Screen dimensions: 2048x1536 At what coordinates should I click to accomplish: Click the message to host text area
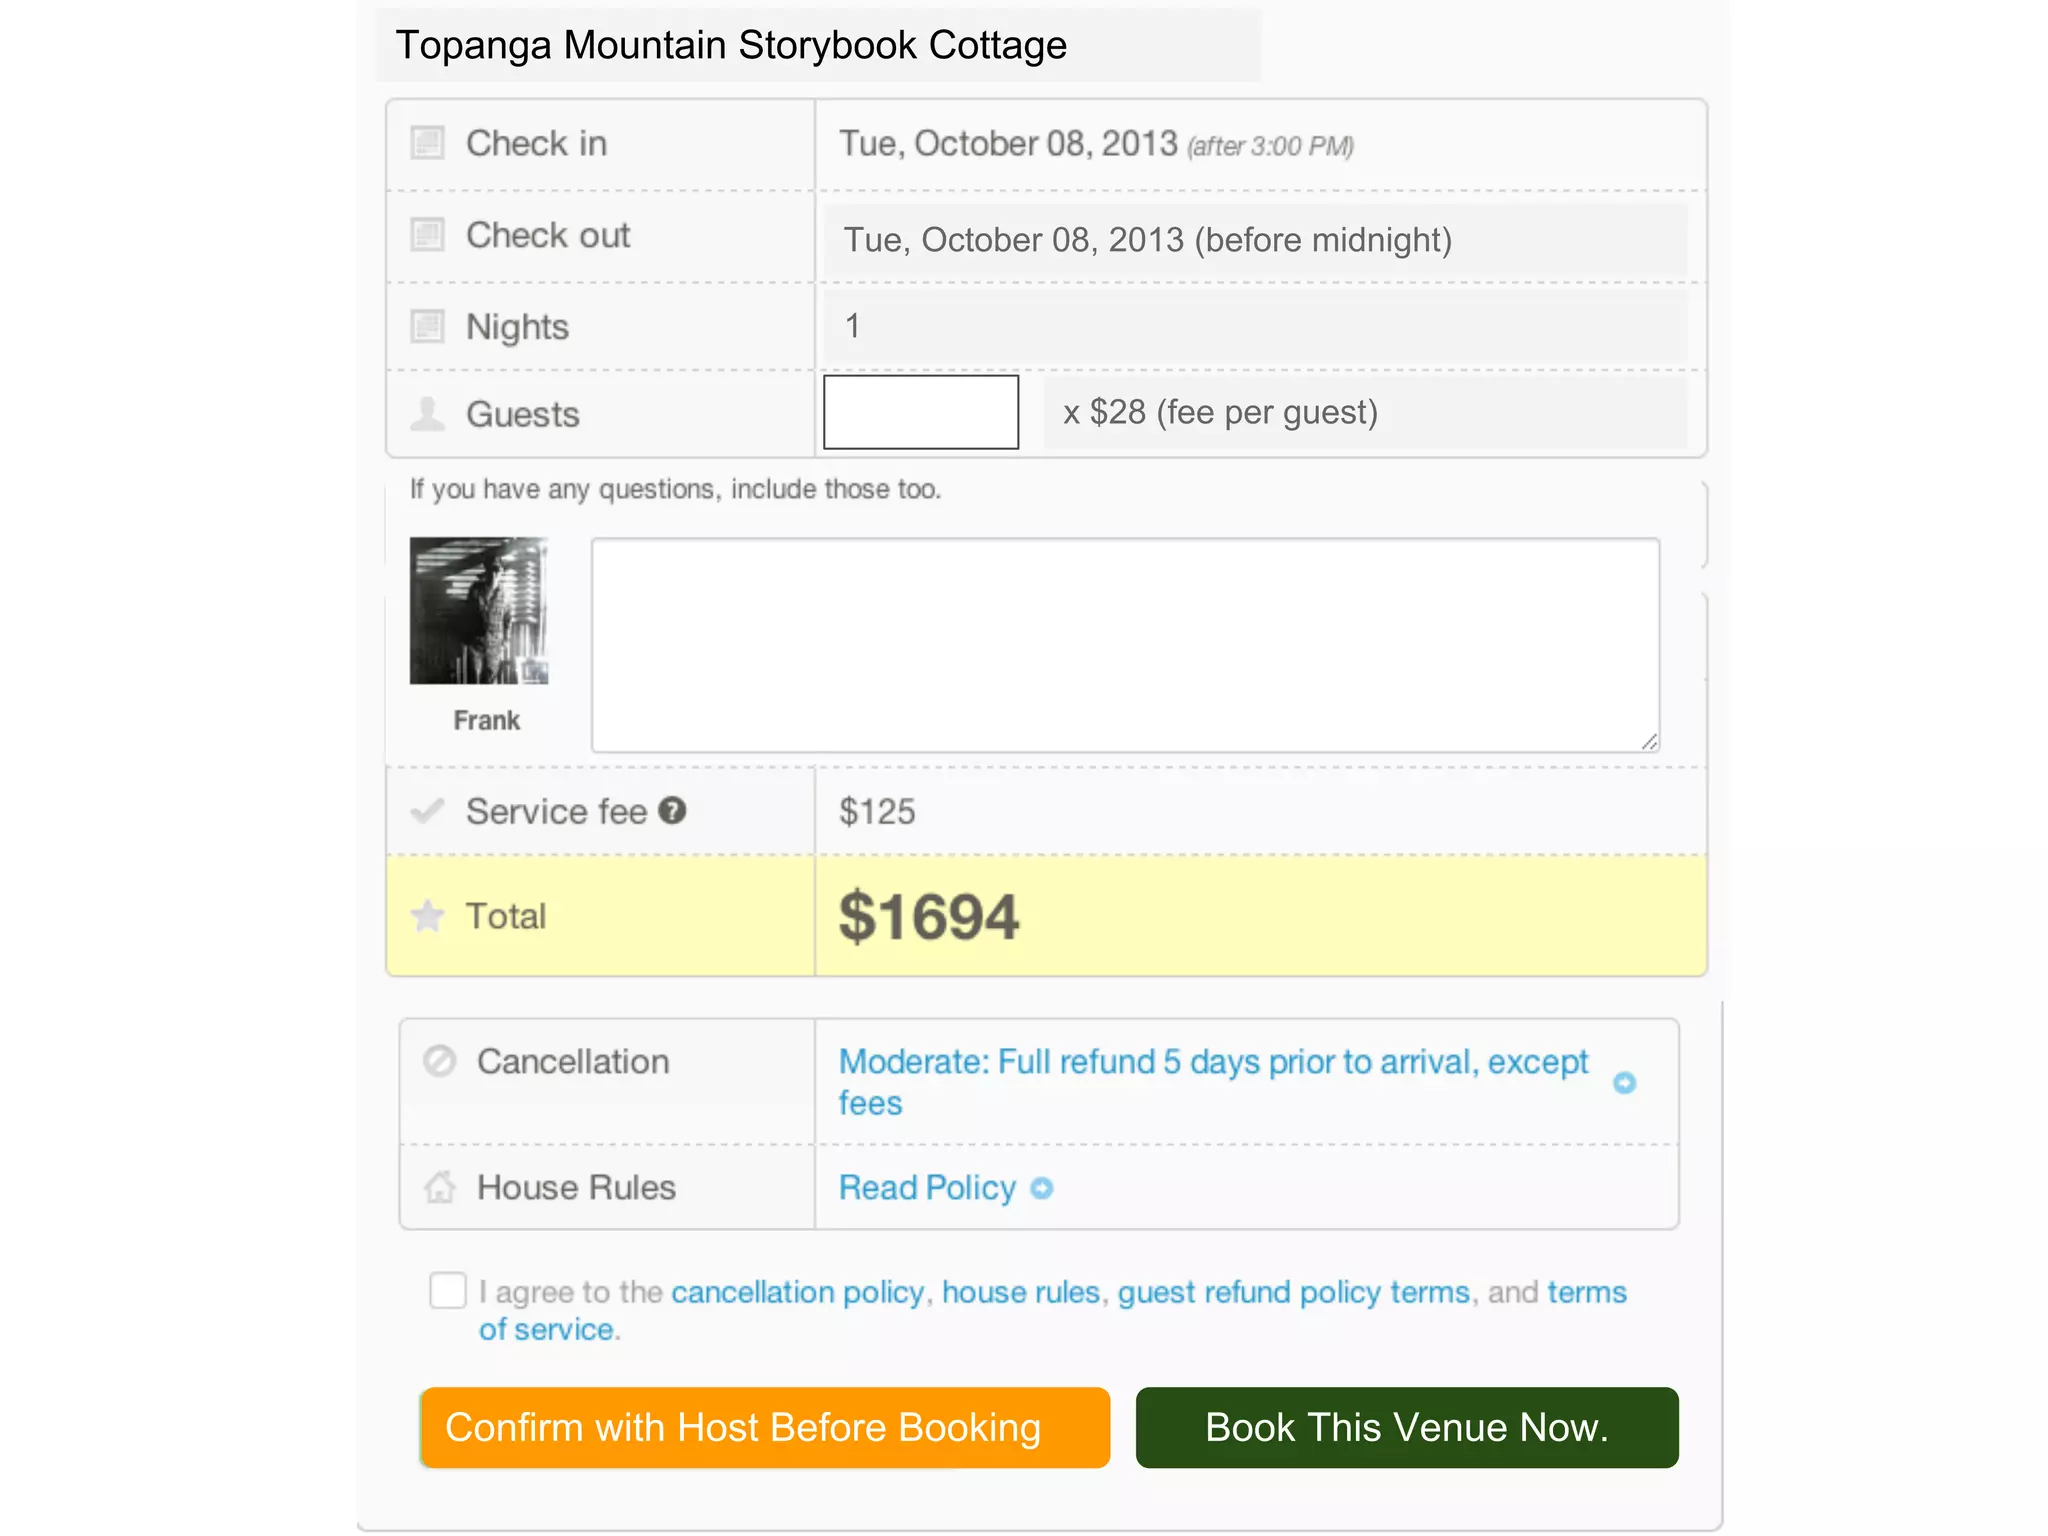click(1124, 645)
